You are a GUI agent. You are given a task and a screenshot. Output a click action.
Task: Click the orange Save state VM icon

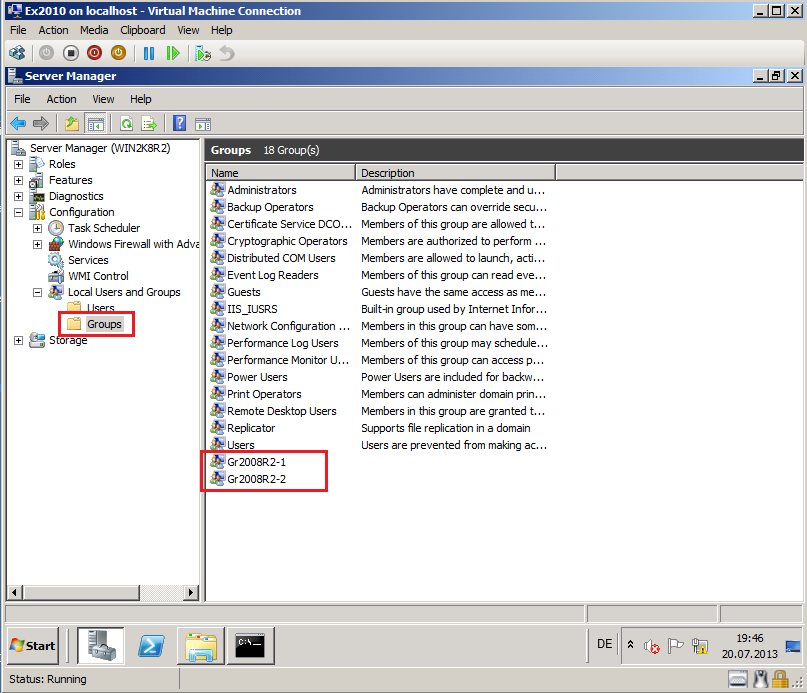[118, 53]
